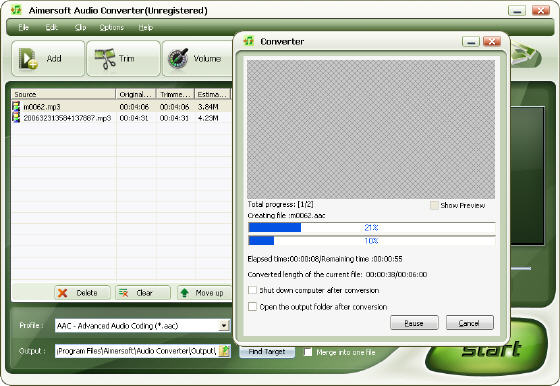This screenshot has height=386, width=560.
Task: Click the 10% current file progress bar
Action: [x=371, y=241]
